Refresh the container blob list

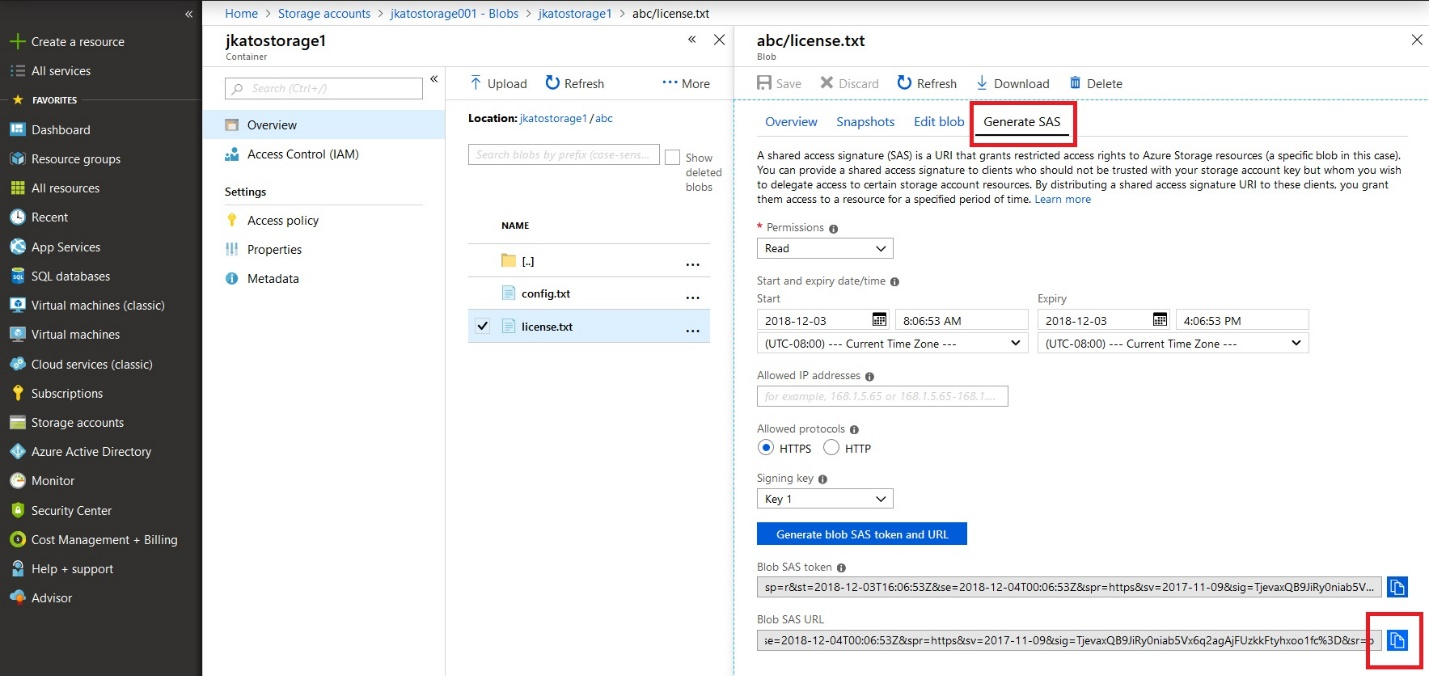574,83
